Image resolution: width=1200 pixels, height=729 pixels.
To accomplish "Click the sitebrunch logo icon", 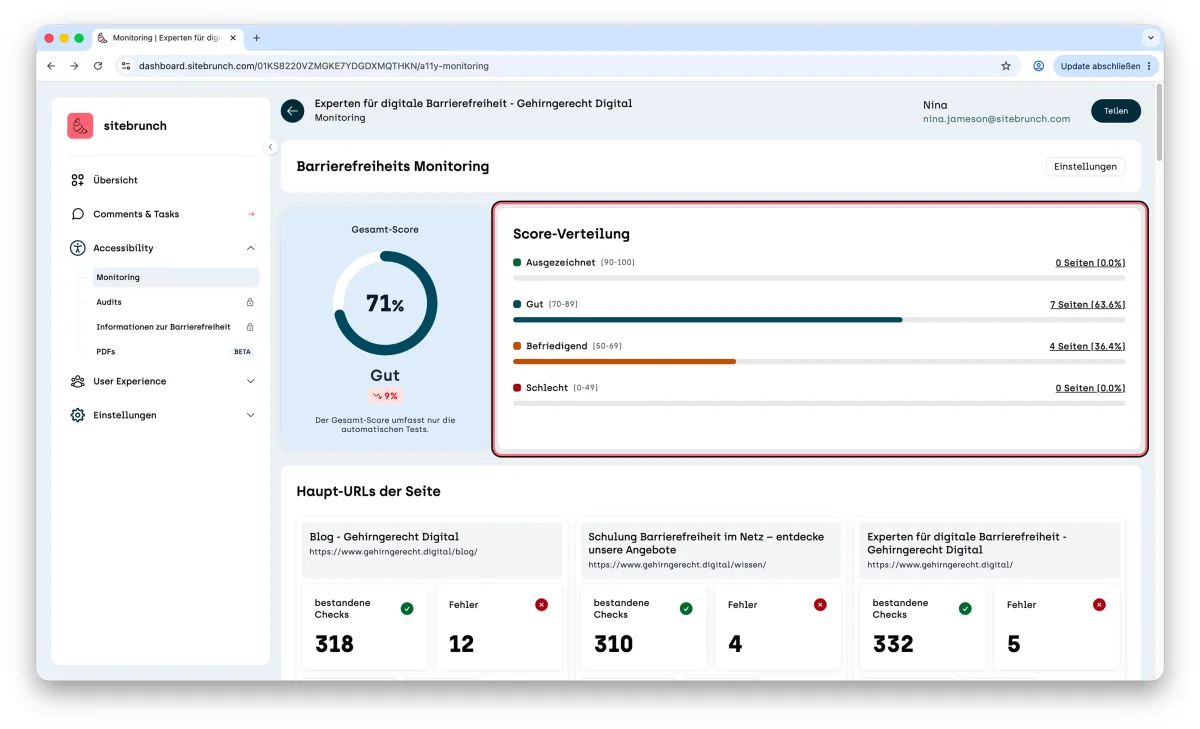I will click(x=80, y=126).
